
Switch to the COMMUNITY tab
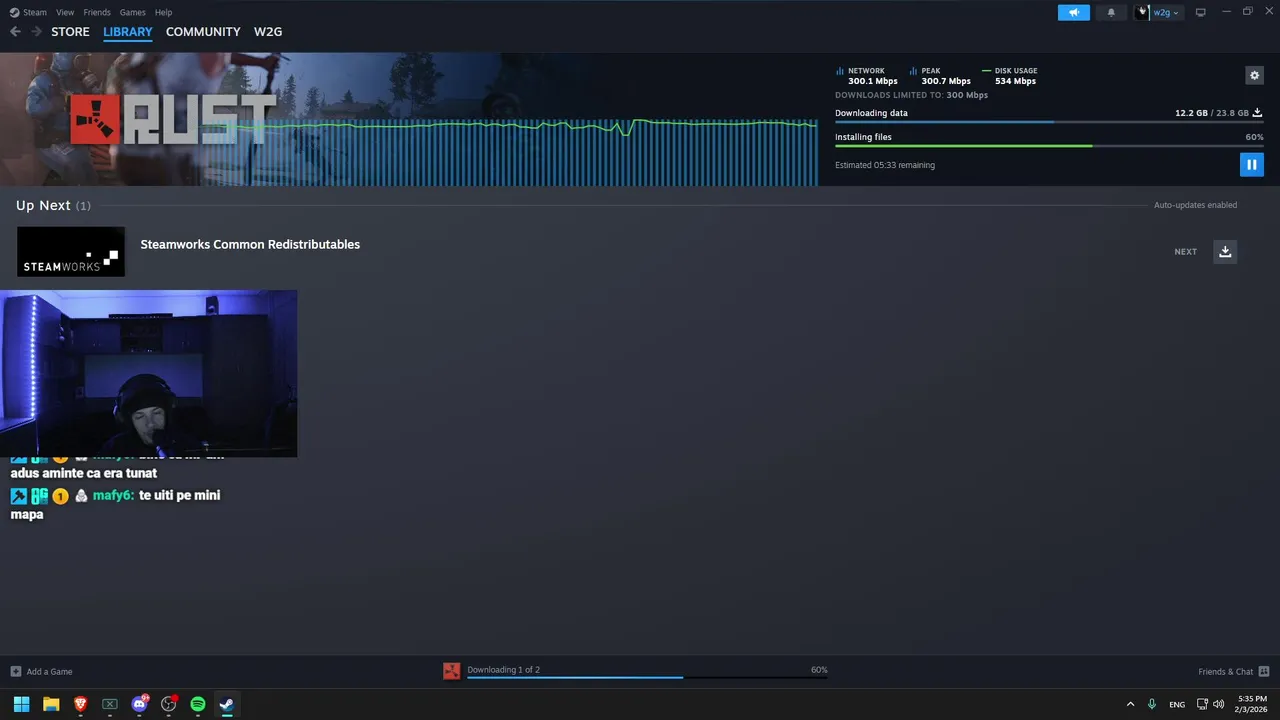[203, 32]
